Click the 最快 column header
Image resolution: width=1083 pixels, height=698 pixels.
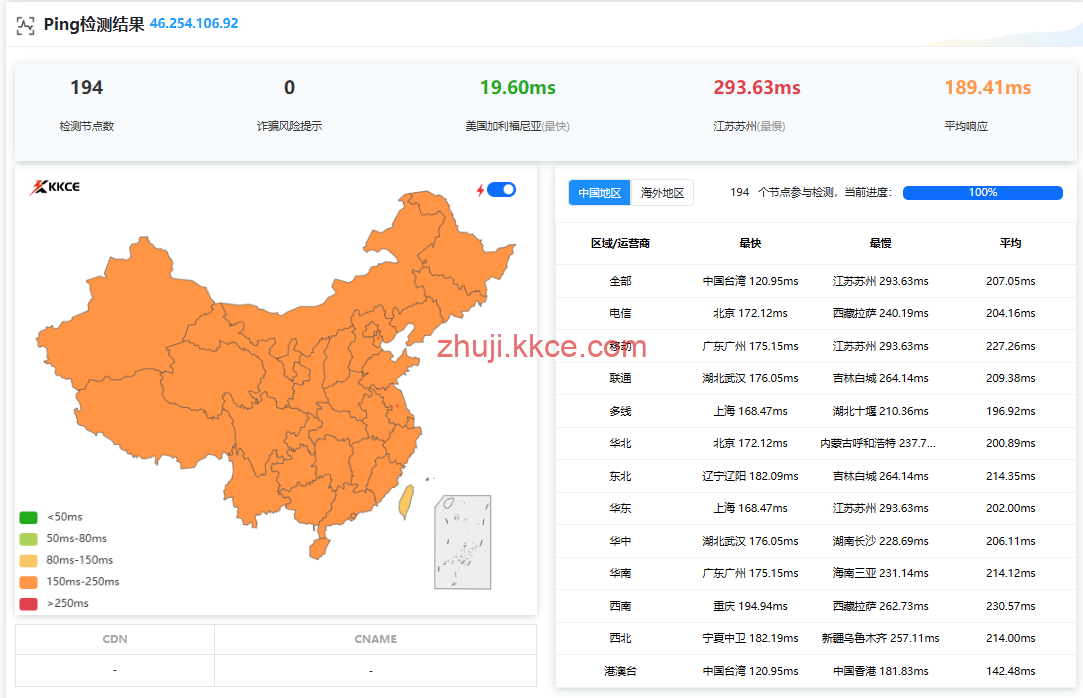750,243
